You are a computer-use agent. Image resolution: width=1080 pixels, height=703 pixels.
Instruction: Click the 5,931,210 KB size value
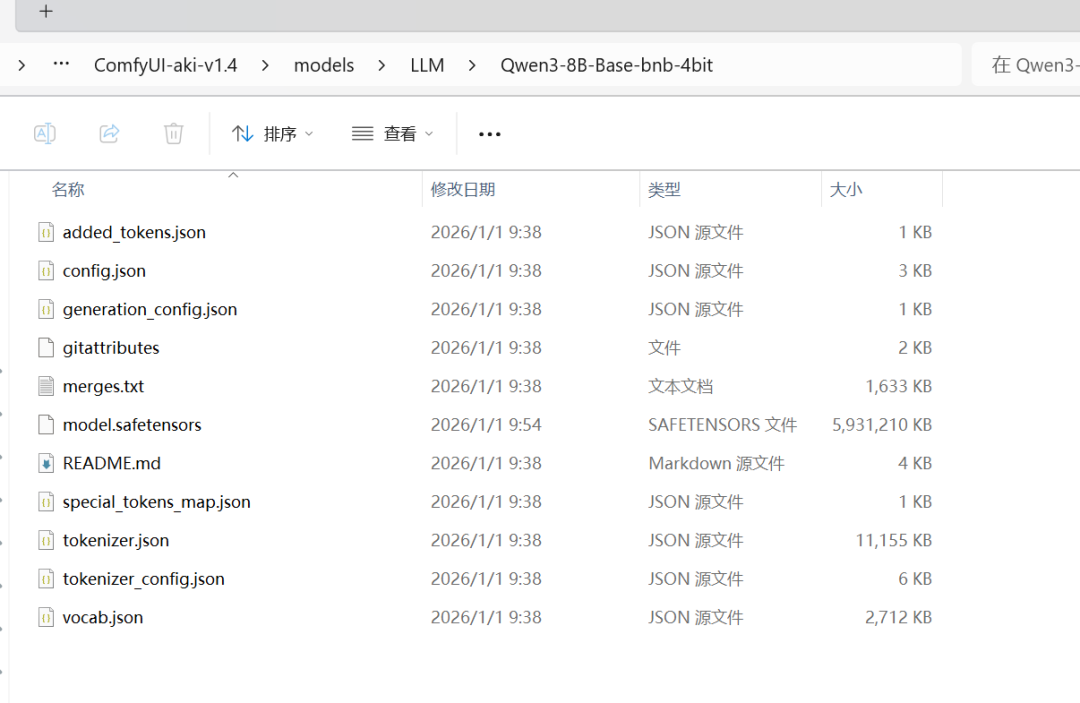882,425
